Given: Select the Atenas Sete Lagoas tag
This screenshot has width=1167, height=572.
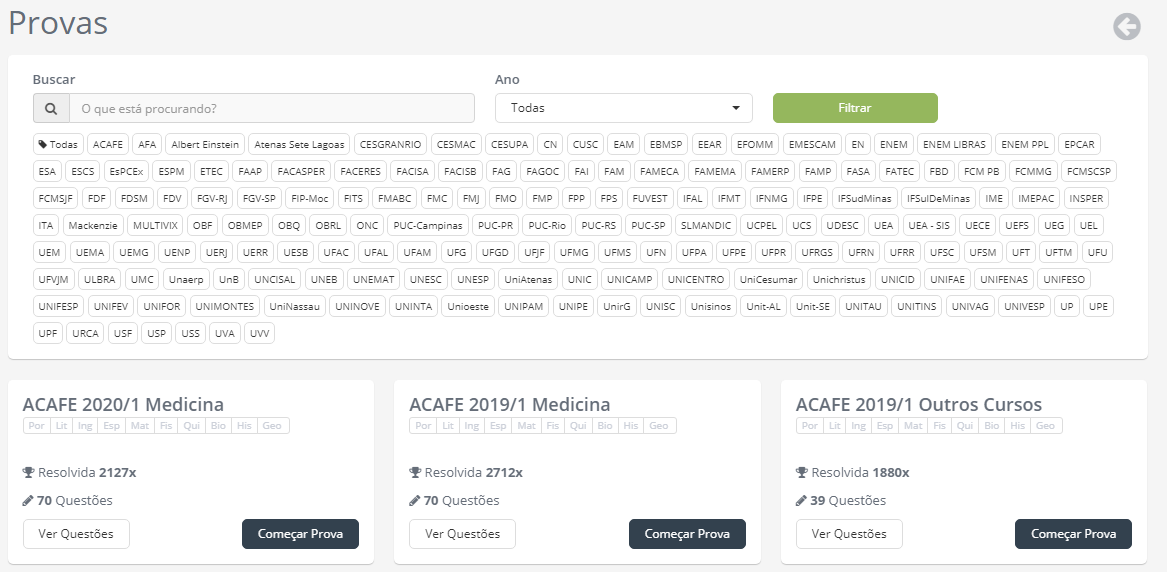Looking at the screenshot, I should click(299, 144).
